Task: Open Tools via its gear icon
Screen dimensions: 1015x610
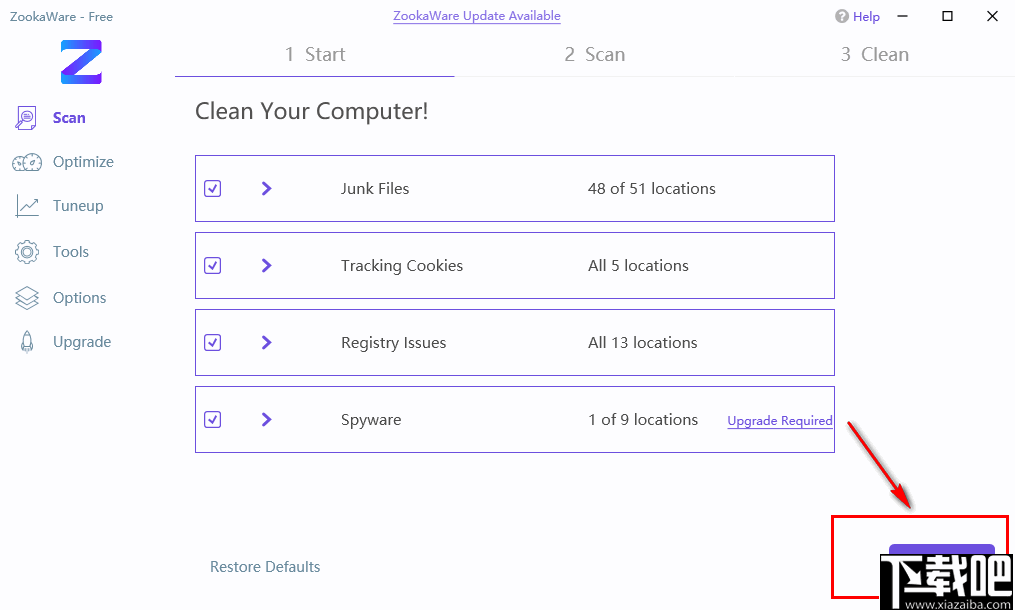Action: coord(27,252)
